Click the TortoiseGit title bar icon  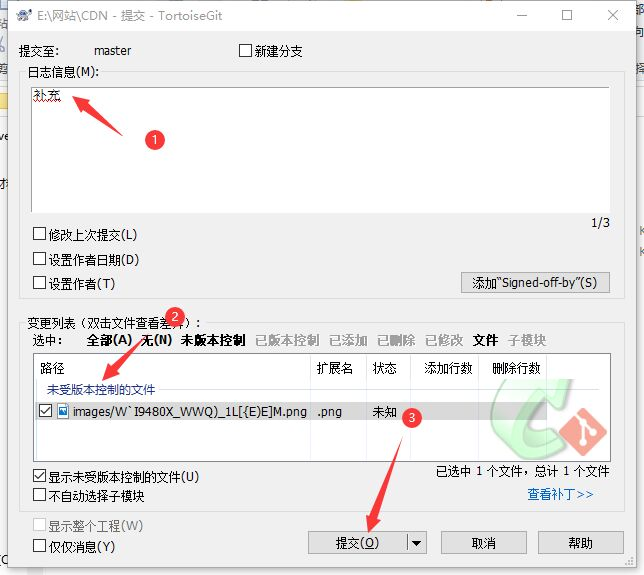[24, 16]
